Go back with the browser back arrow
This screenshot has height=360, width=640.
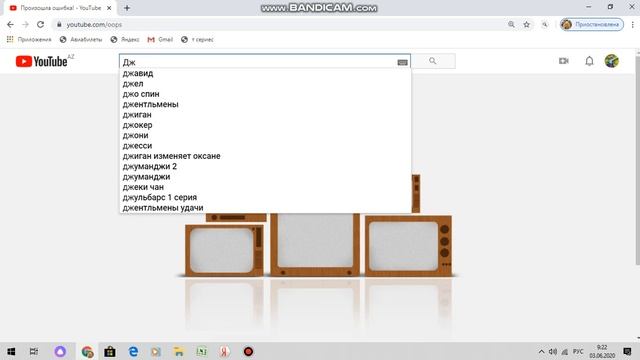coord(10,24)
